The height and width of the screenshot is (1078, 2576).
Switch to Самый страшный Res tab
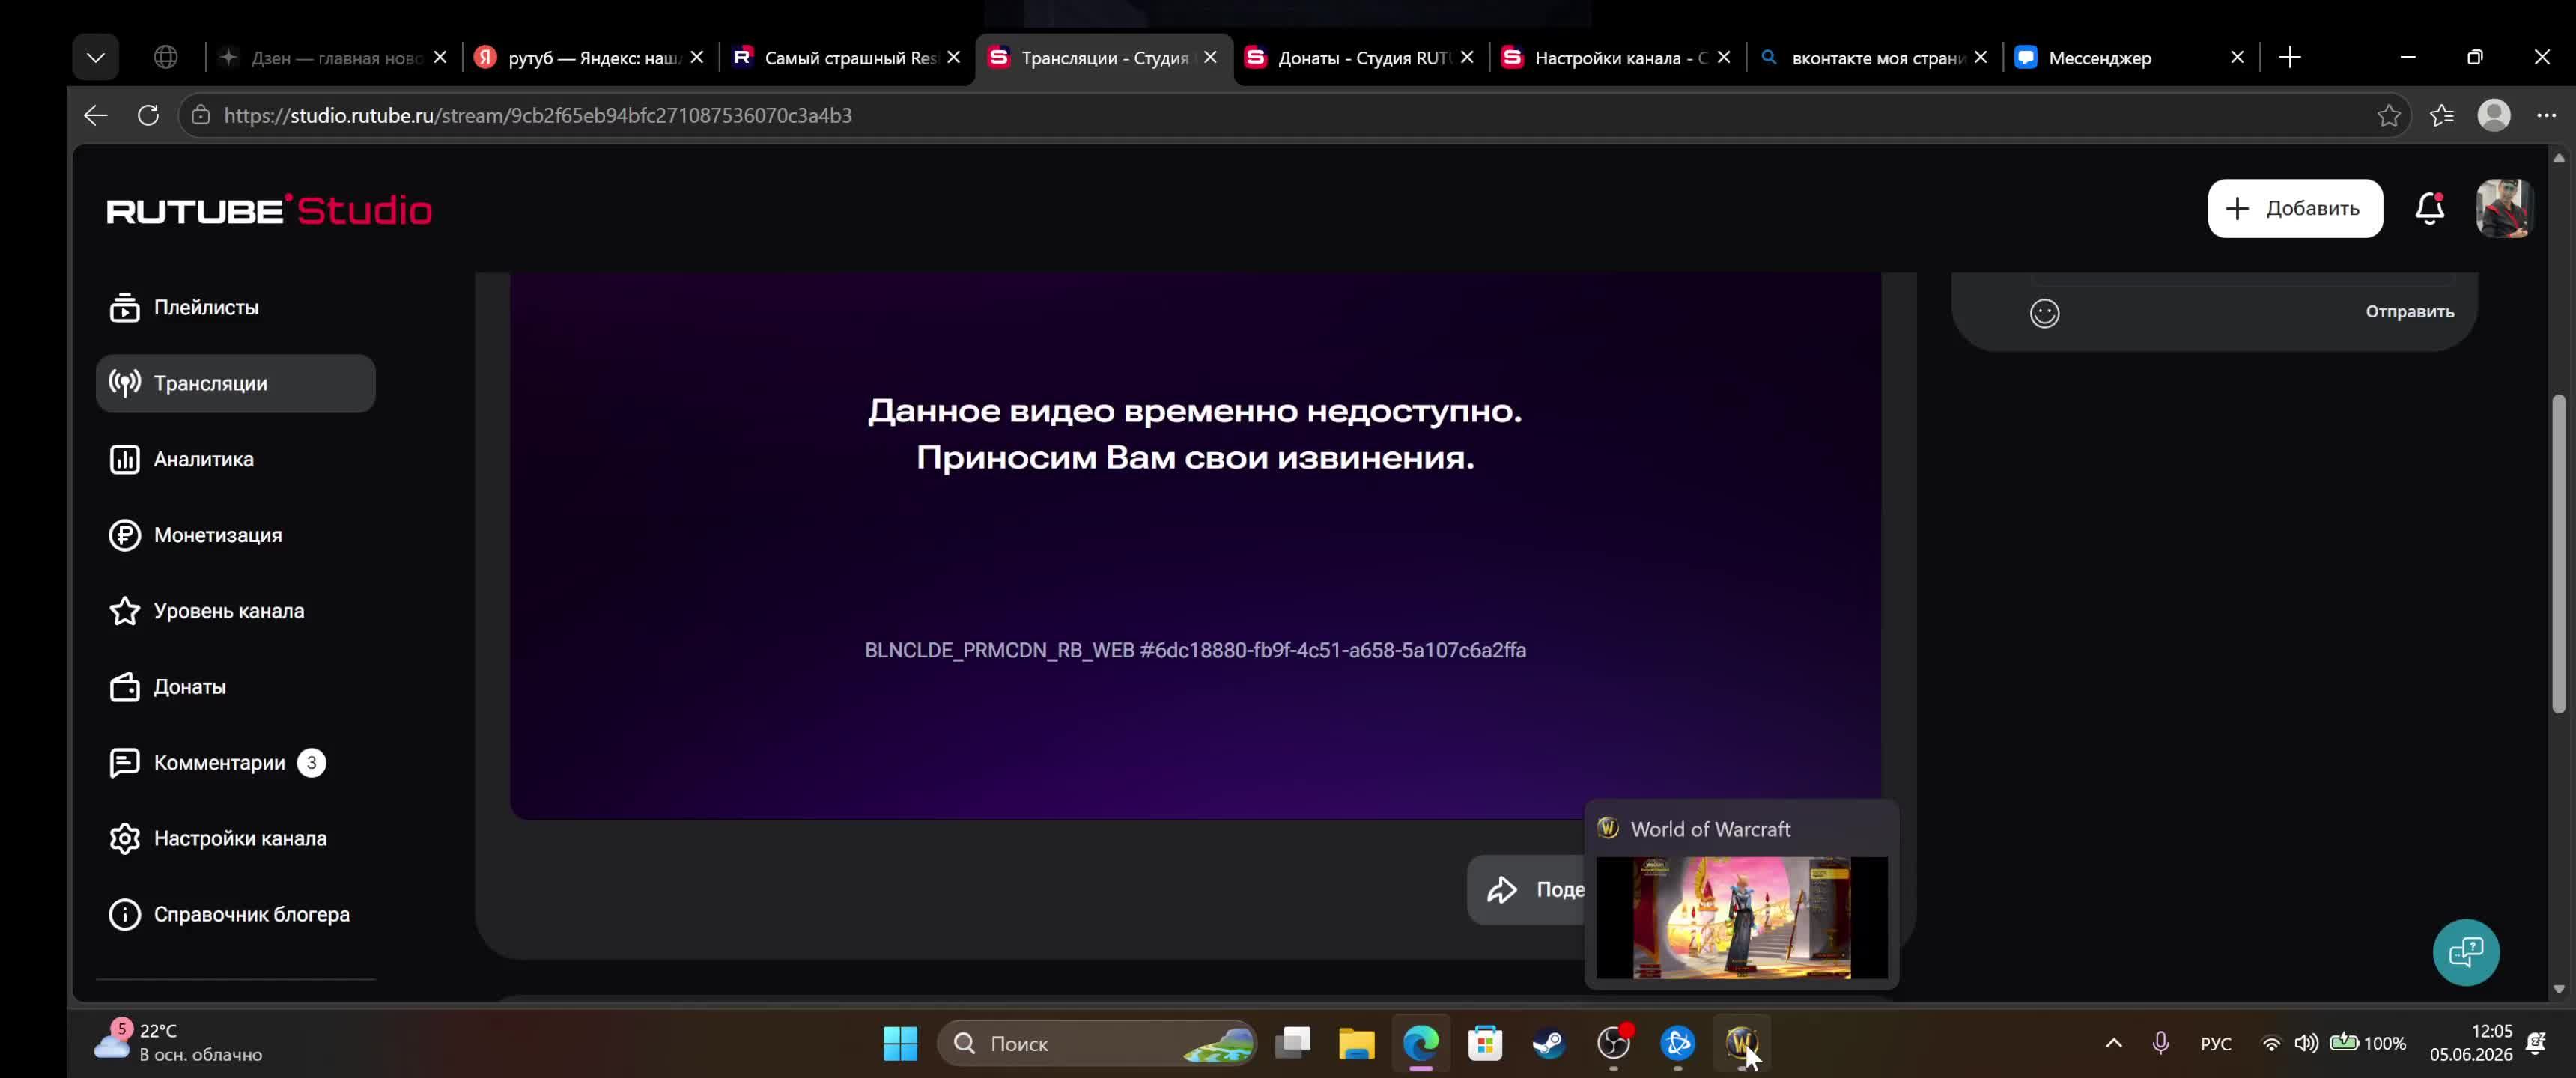coord(848,58)
